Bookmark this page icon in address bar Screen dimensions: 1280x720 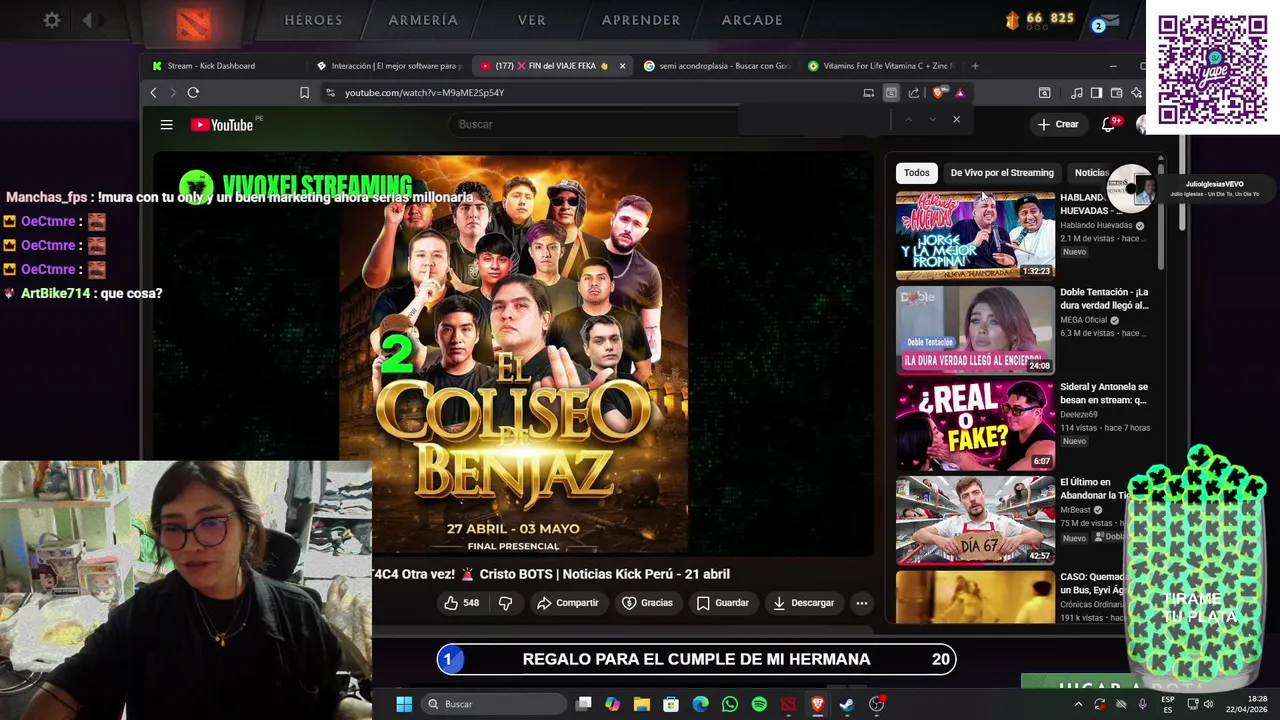pyautogui.click(x=304, y=93)
